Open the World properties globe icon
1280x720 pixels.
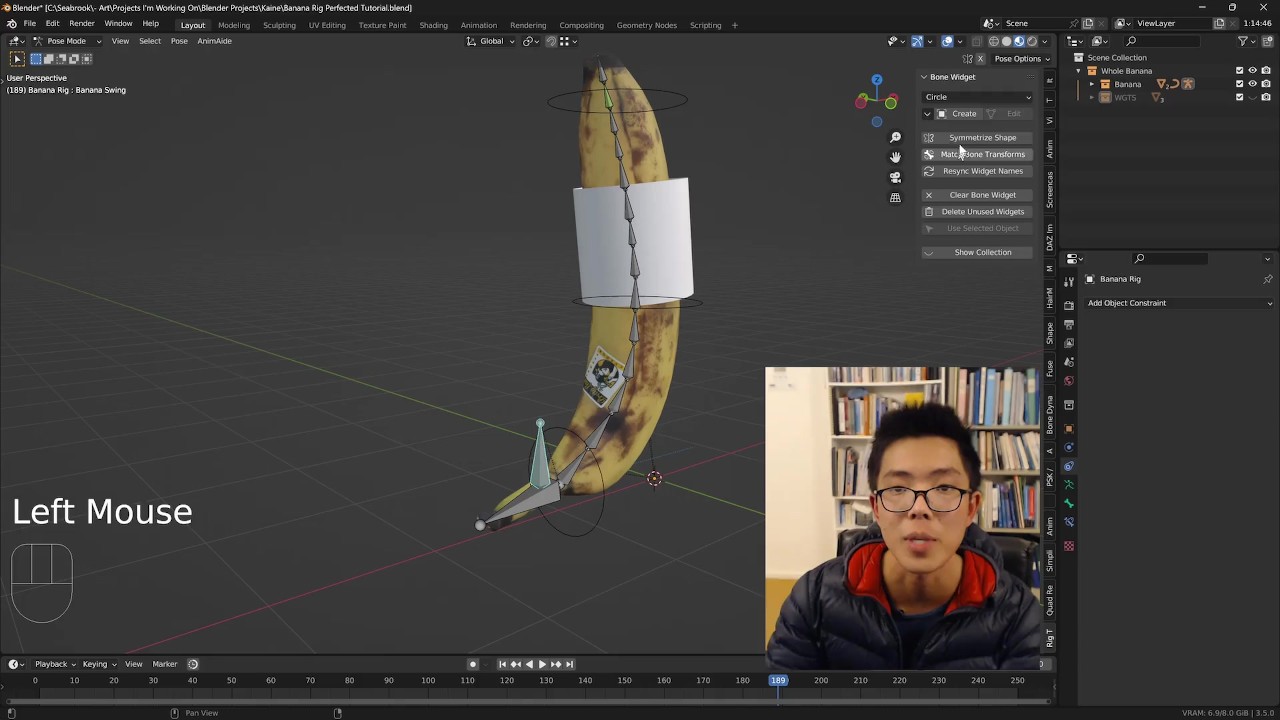(1069, 381)
